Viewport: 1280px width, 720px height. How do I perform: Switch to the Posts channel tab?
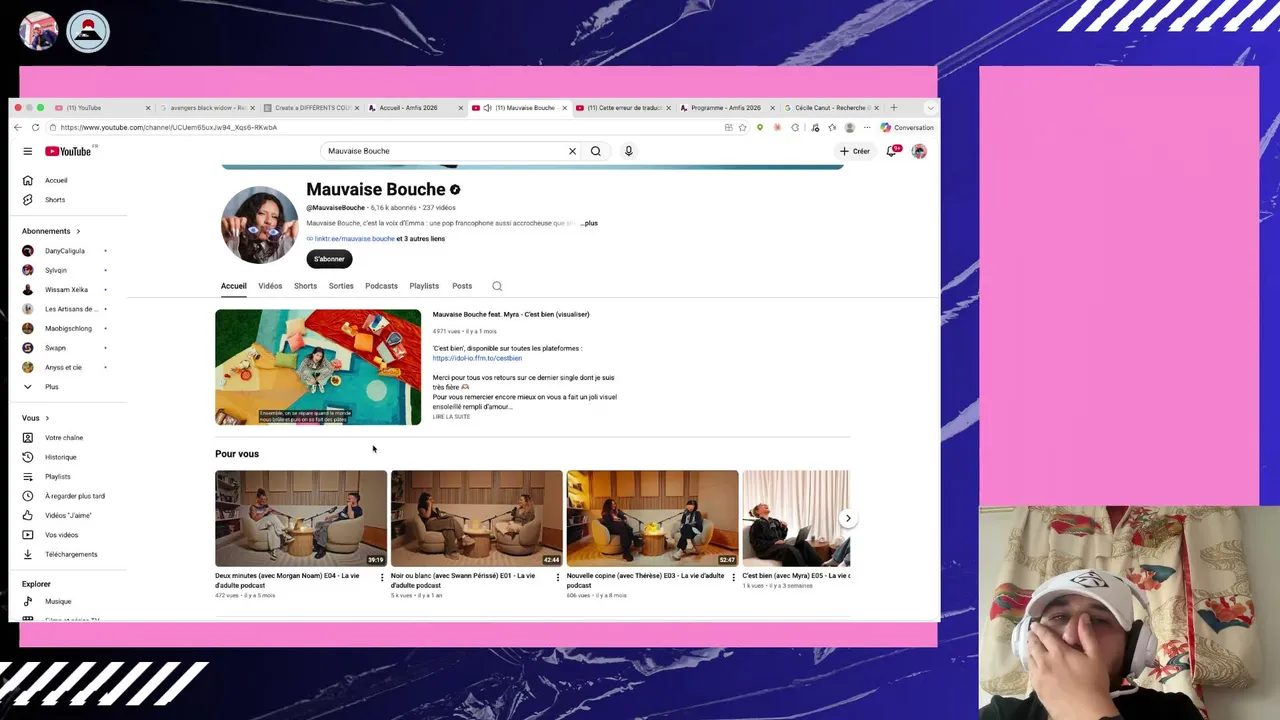462,286
